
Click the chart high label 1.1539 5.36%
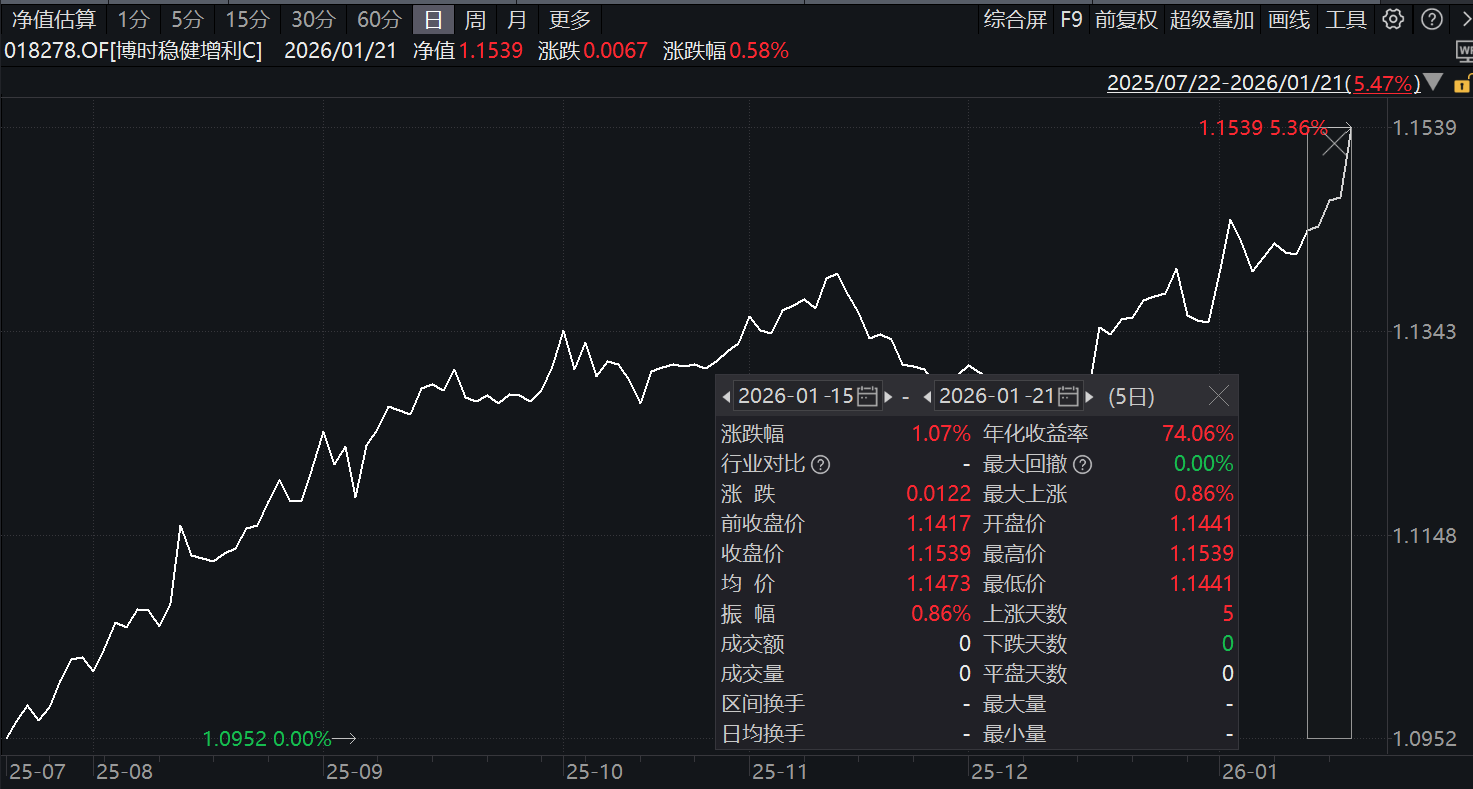point(1263,128)
